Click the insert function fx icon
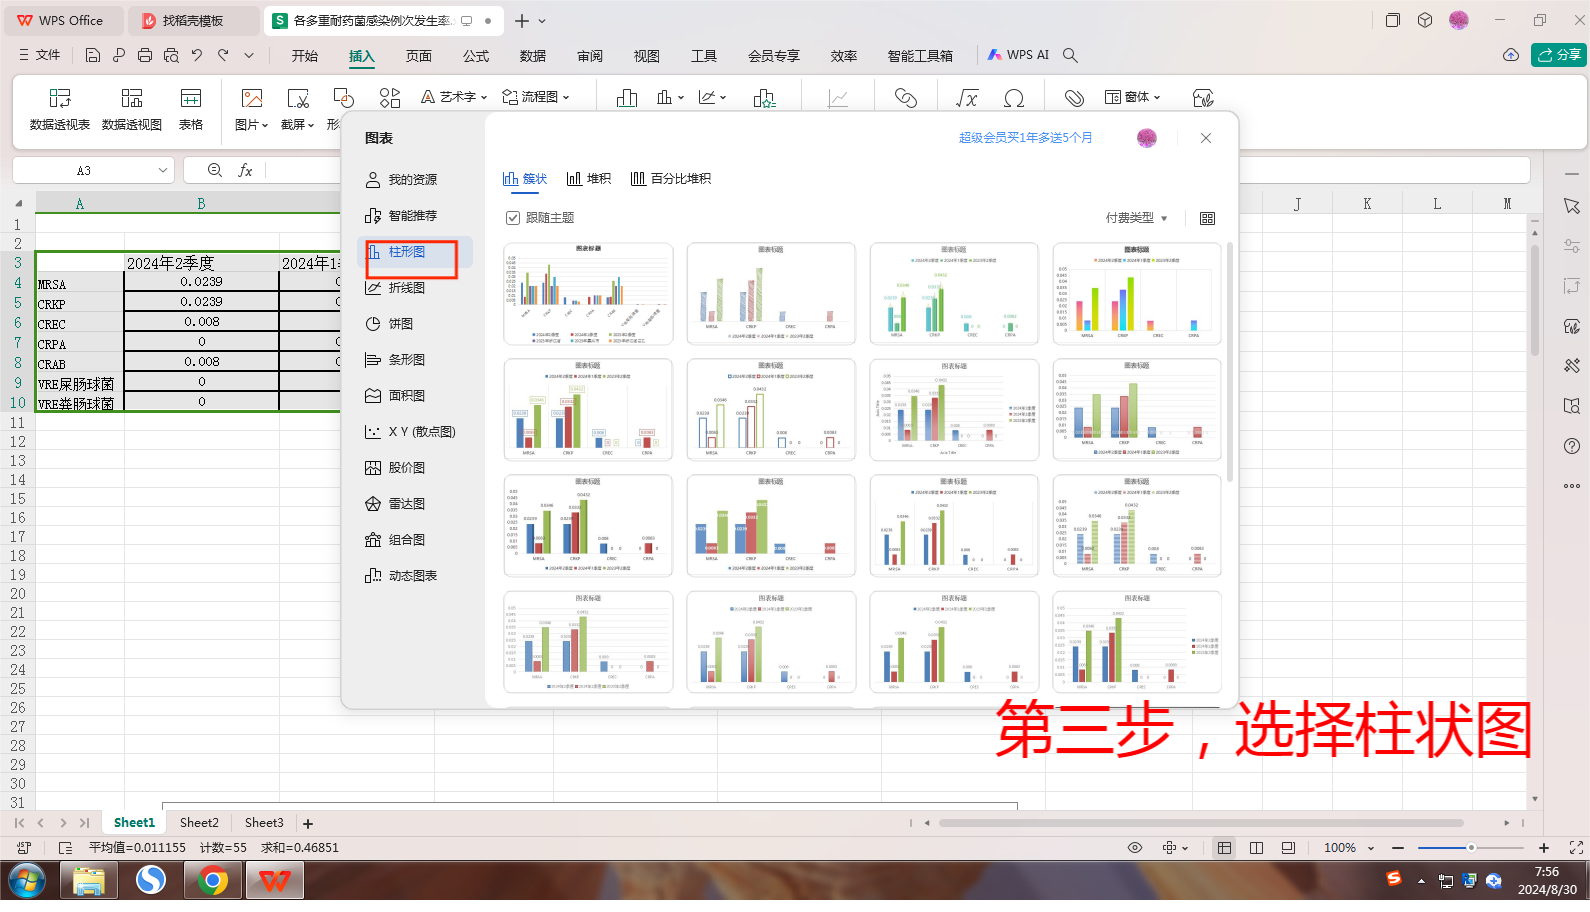 click(245, 171)
